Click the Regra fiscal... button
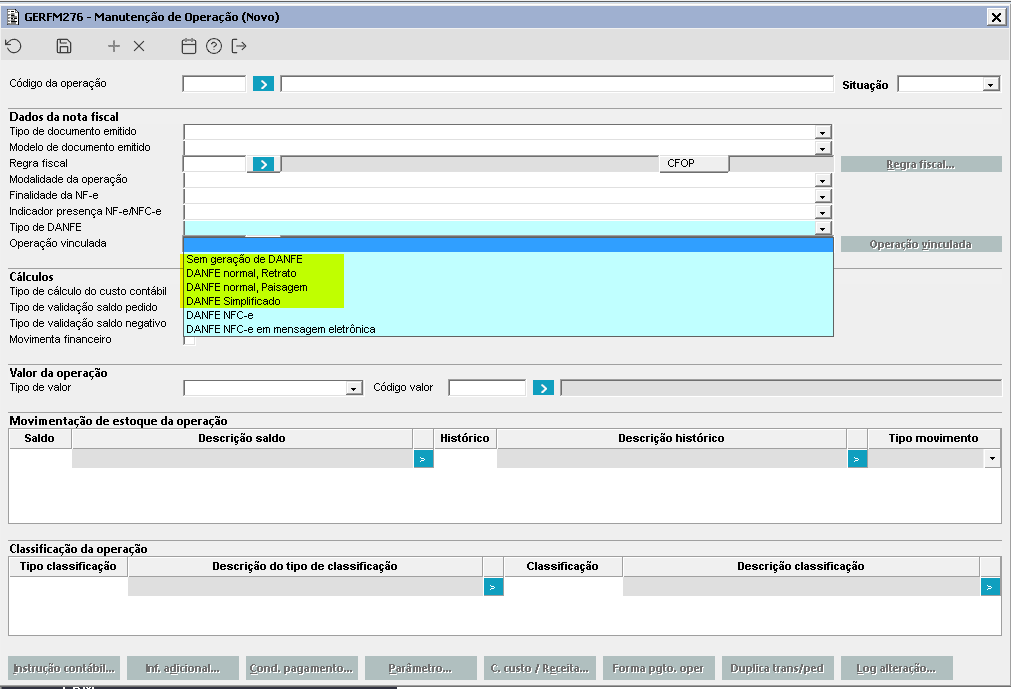 tap(921, 164)
